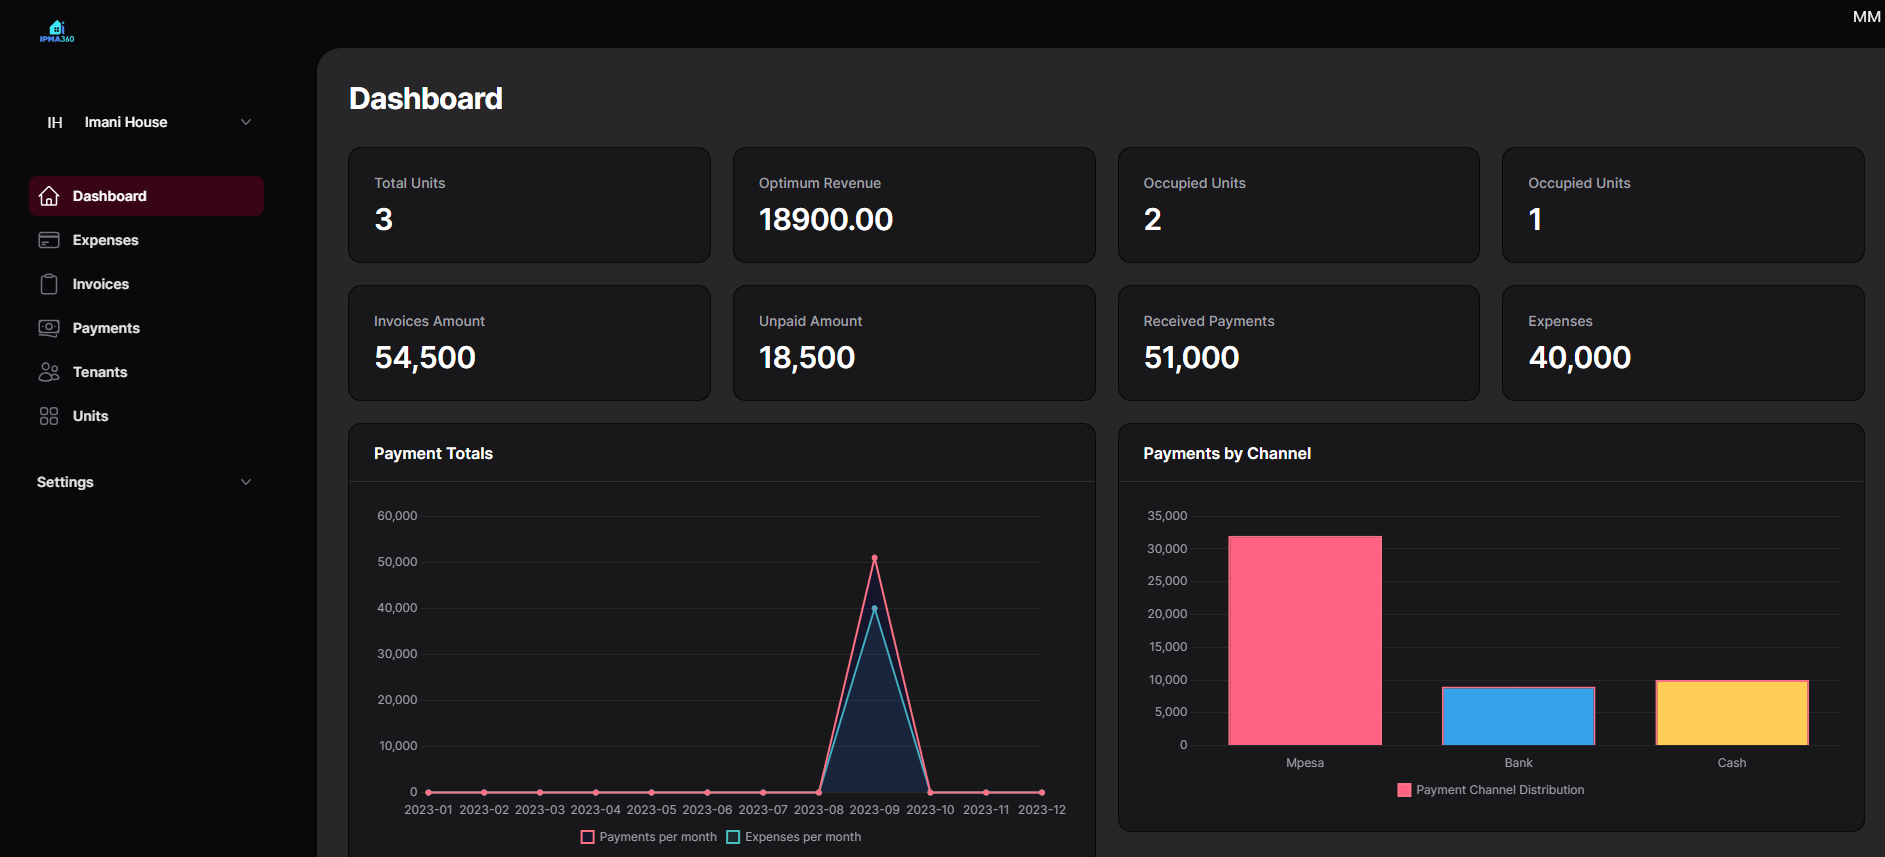Screen dimensions: 1885x857
Task: Click the Invoices Amount card
Action: 529,343
